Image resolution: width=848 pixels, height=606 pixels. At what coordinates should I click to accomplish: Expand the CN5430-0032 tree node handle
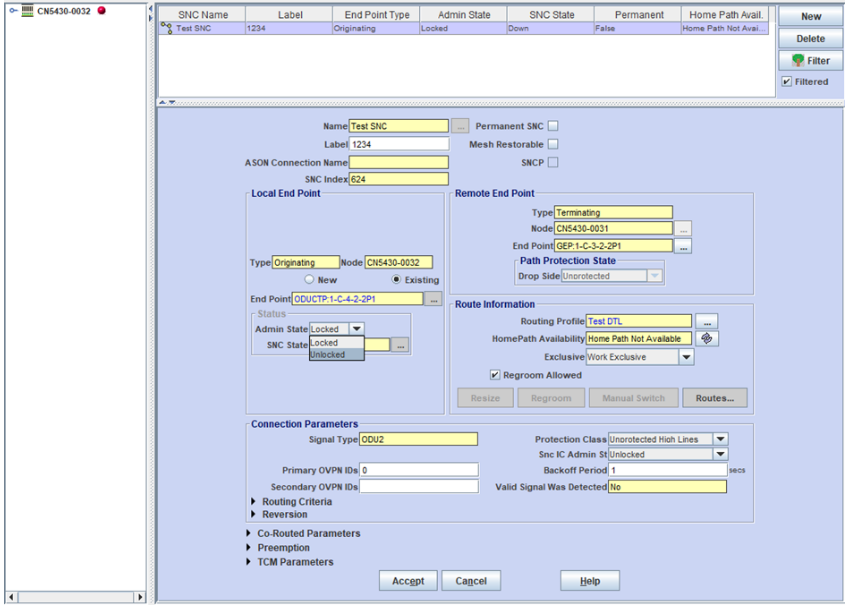[14, 10]
